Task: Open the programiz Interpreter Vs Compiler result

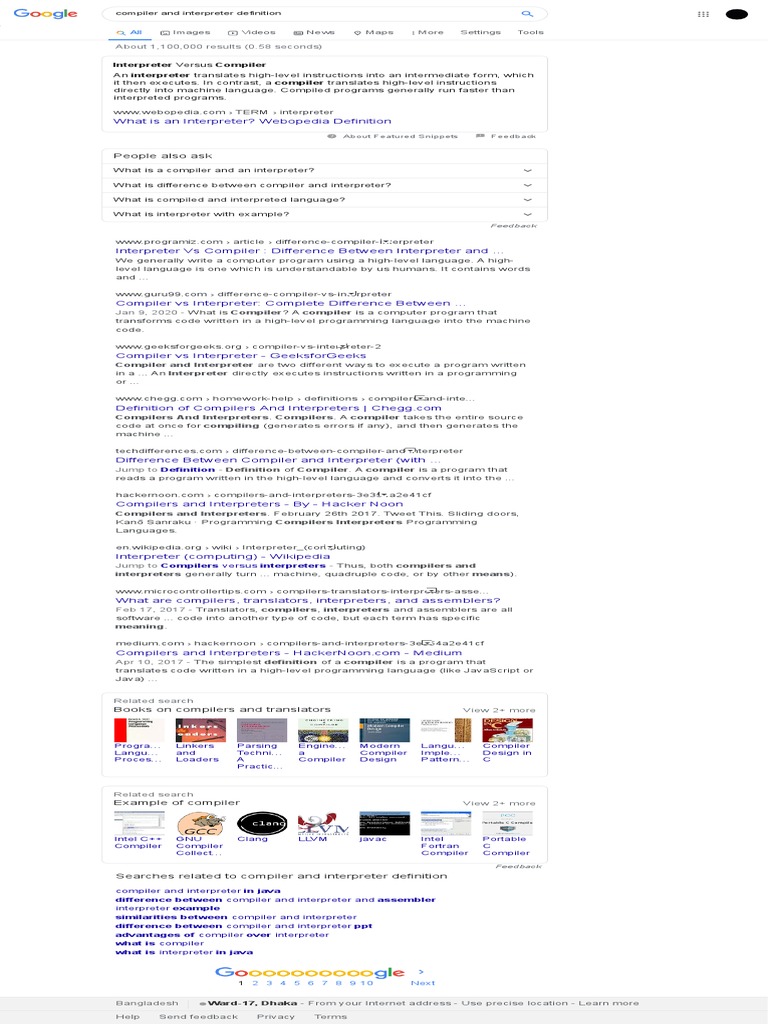Action: pyautogui.click(x=309, y=251)
